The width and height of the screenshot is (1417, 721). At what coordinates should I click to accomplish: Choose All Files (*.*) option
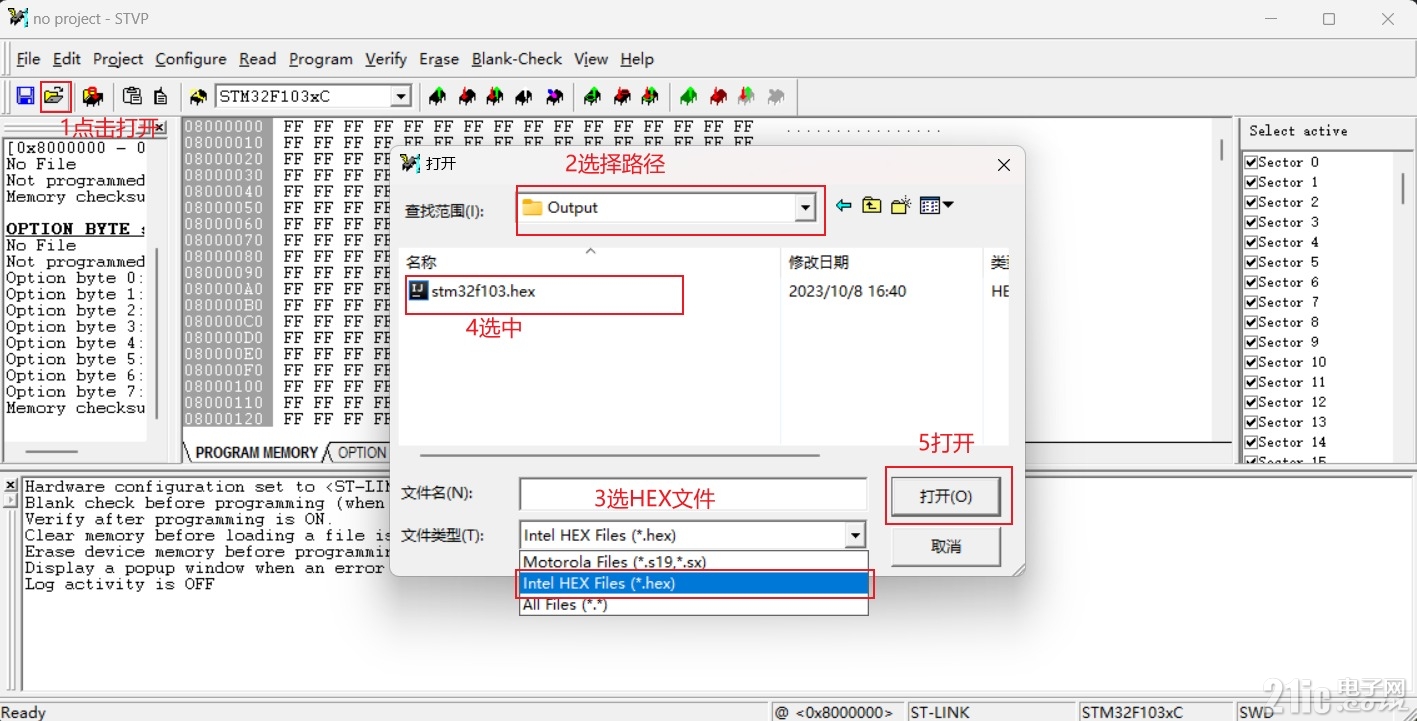tap(693, 604)
